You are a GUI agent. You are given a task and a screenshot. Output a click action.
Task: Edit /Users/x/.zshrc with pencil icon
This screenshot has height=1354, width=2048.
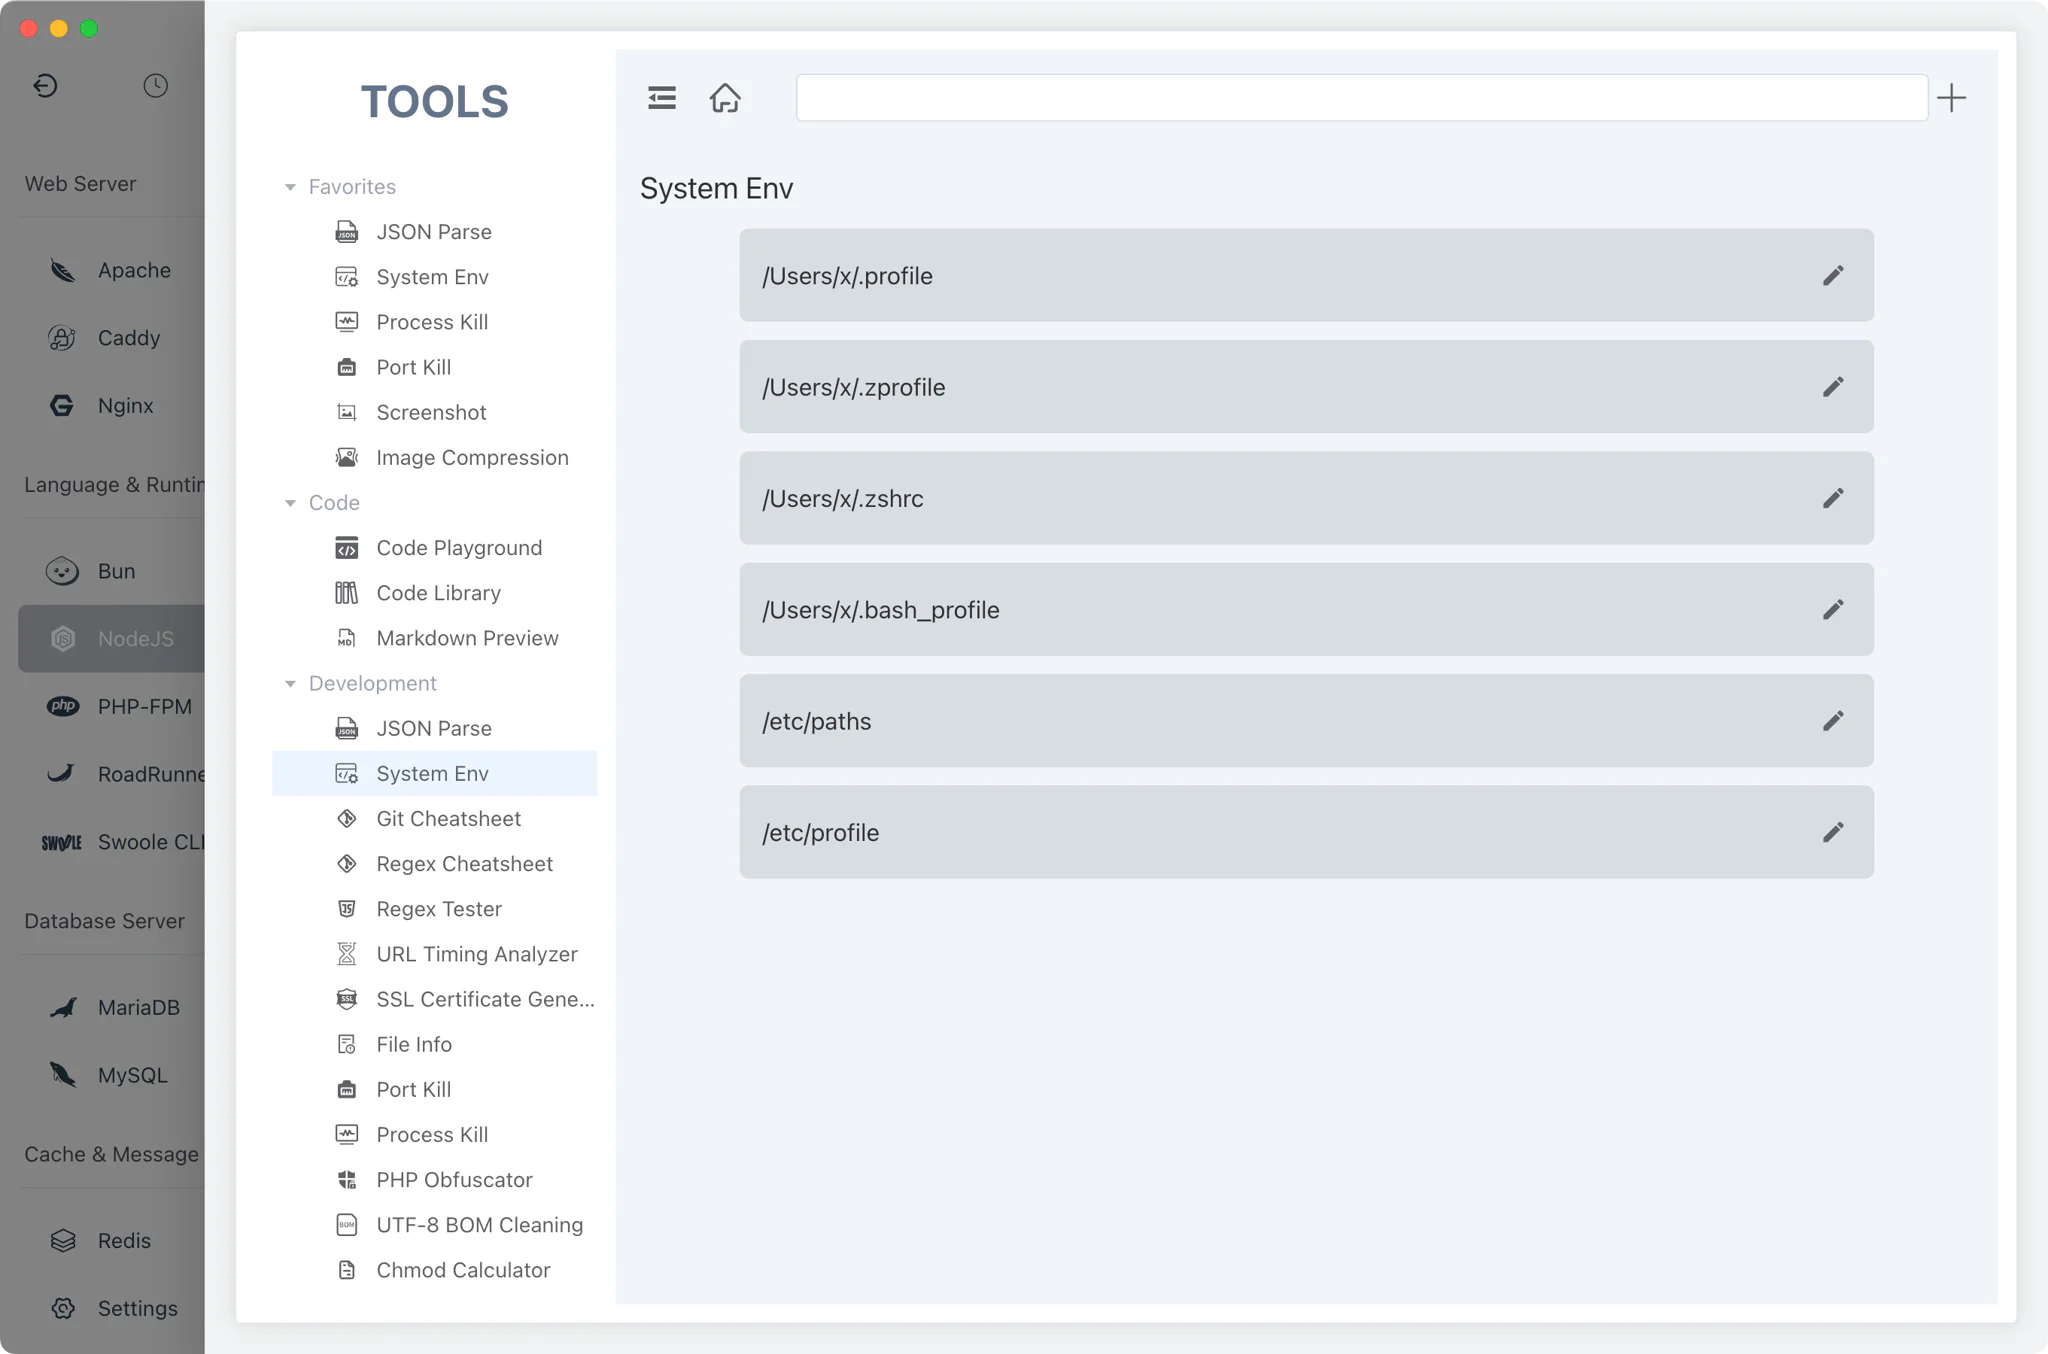click(1832, 498)
